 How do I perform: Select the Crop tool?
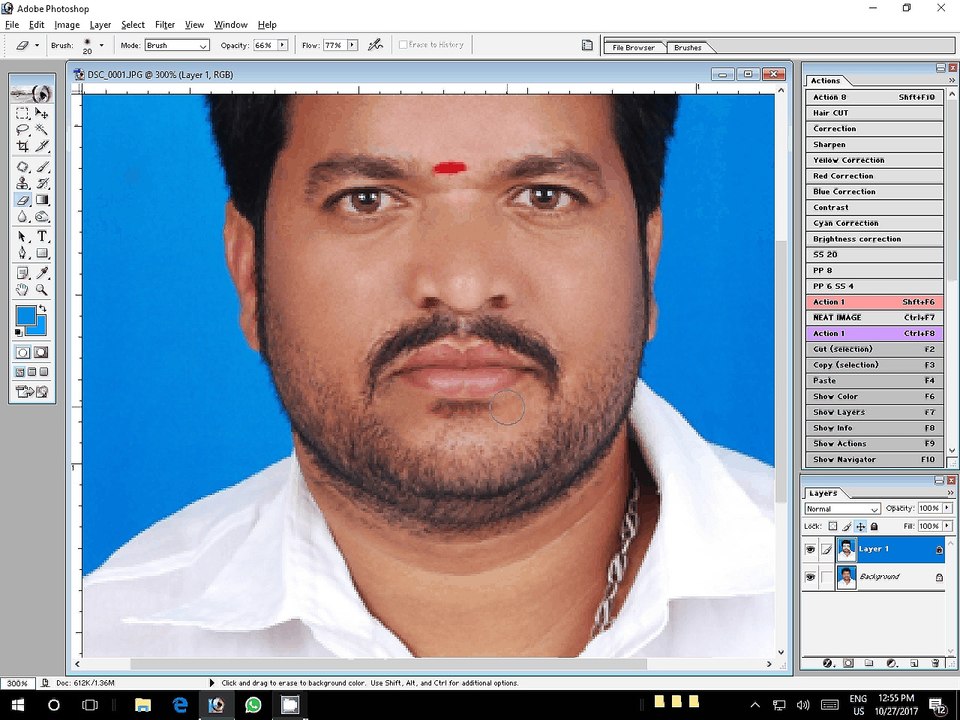click(23, 146)
